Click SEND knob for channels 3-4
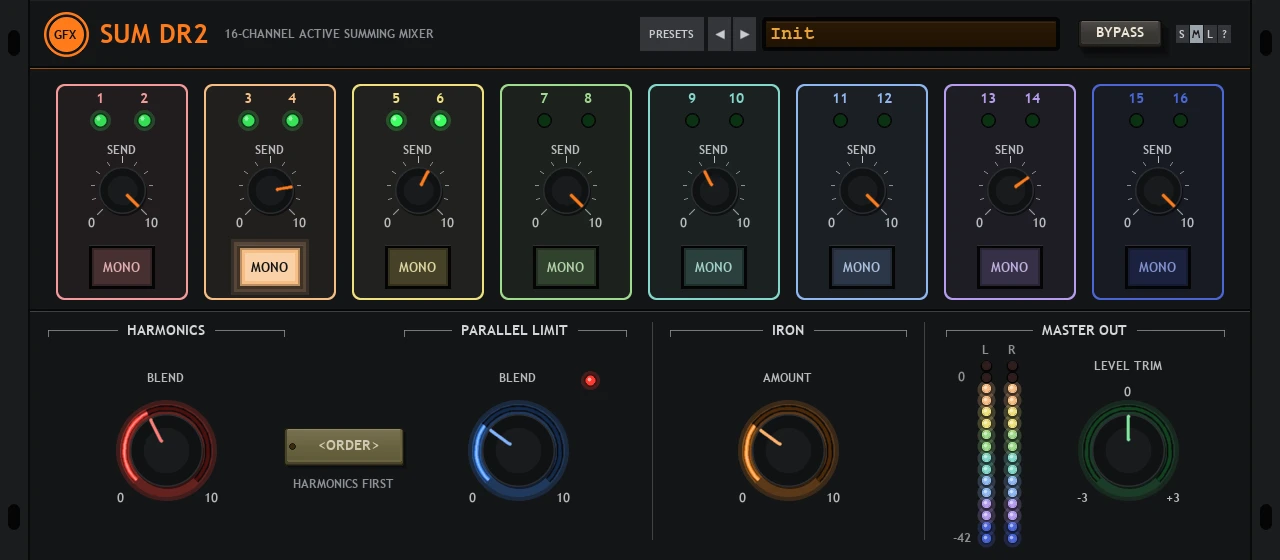 click(270, 190)
